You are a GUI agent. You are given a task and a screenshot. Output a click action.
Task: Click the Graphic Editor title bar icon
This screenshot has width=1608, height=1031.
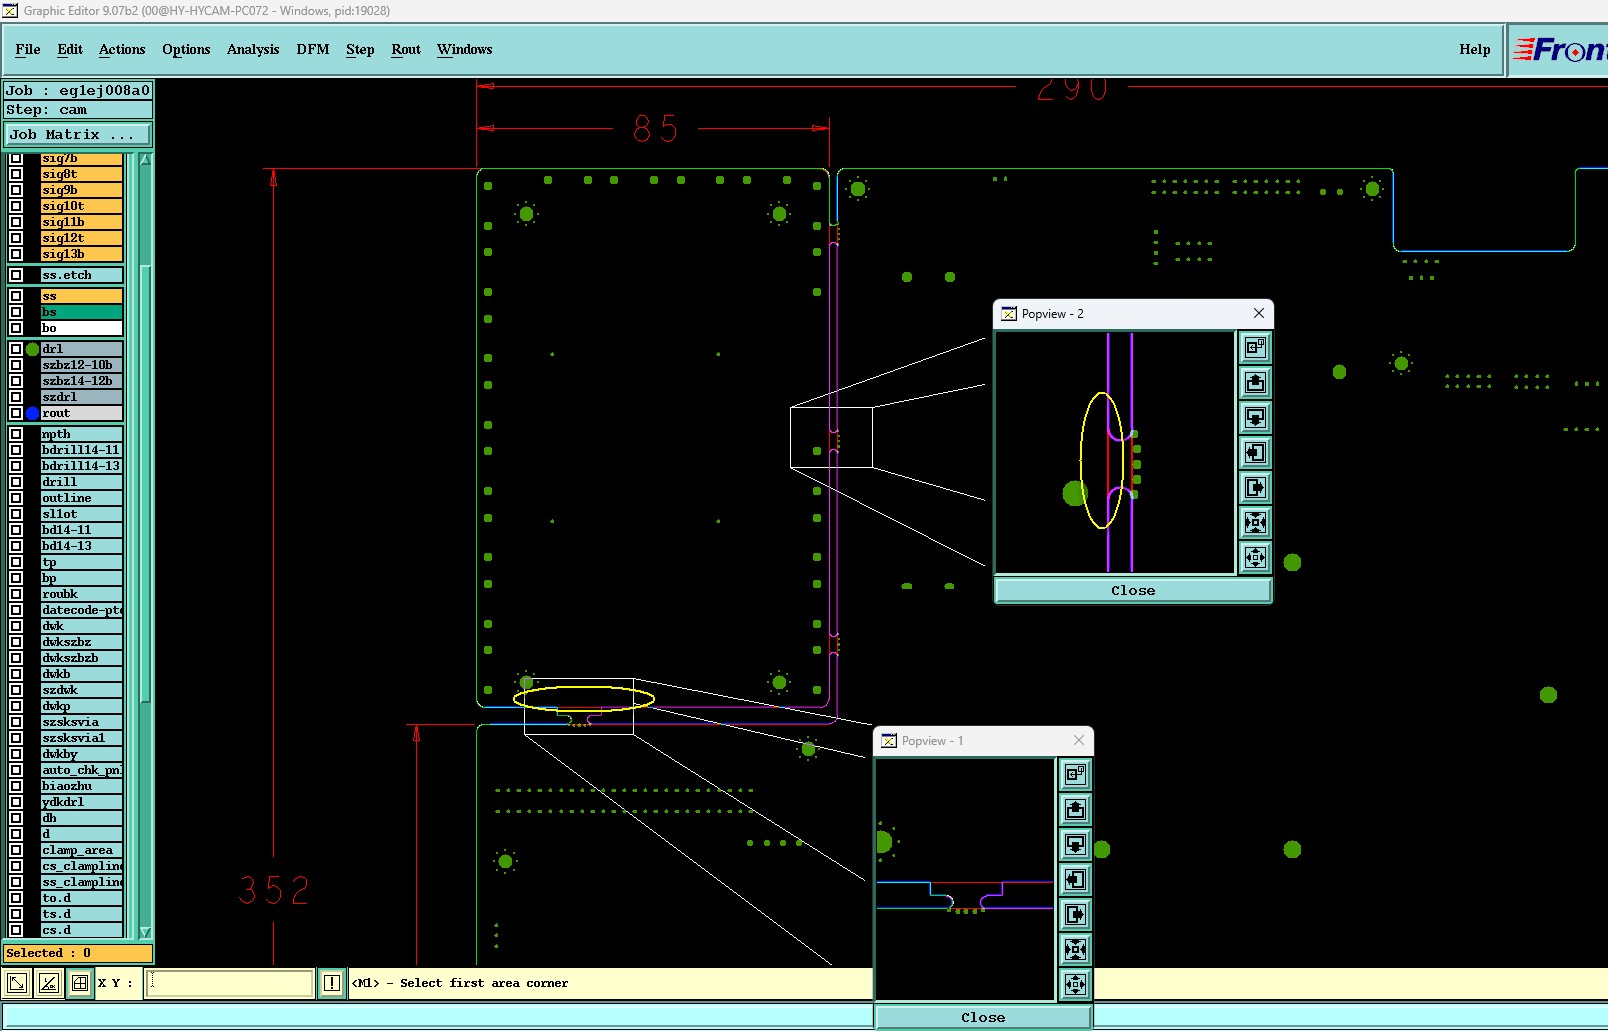[10, 10]
